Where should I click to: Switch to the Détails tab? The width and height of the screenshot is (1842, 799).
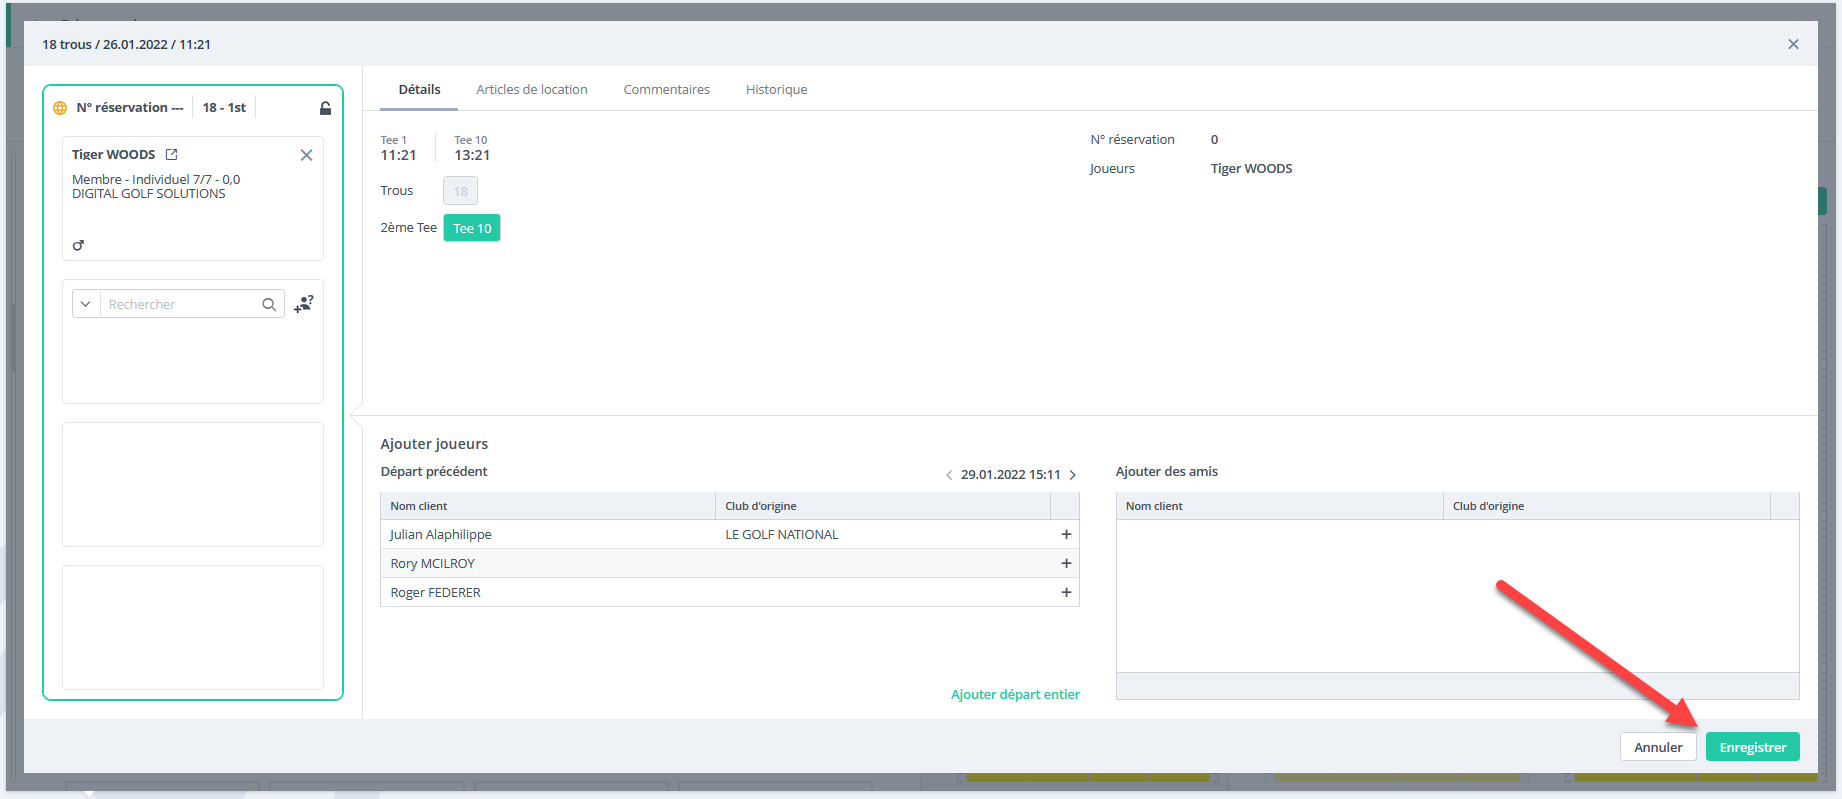[x=419, y=89]
